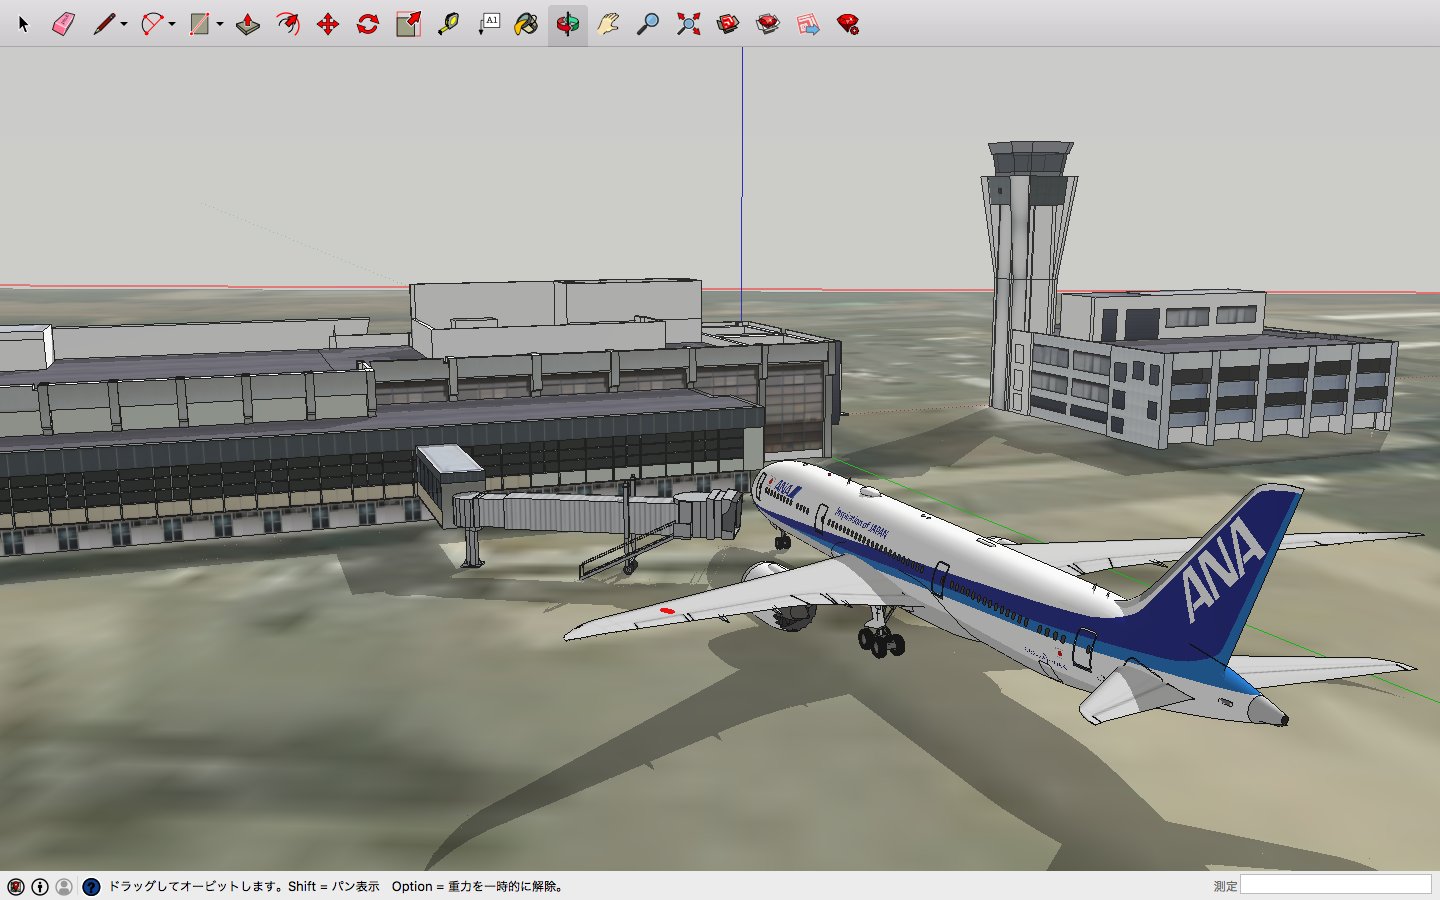This screenshot has height=900, width=1440.
Task: Select the Move tool with four arrows
Action: tap(328, 24)
